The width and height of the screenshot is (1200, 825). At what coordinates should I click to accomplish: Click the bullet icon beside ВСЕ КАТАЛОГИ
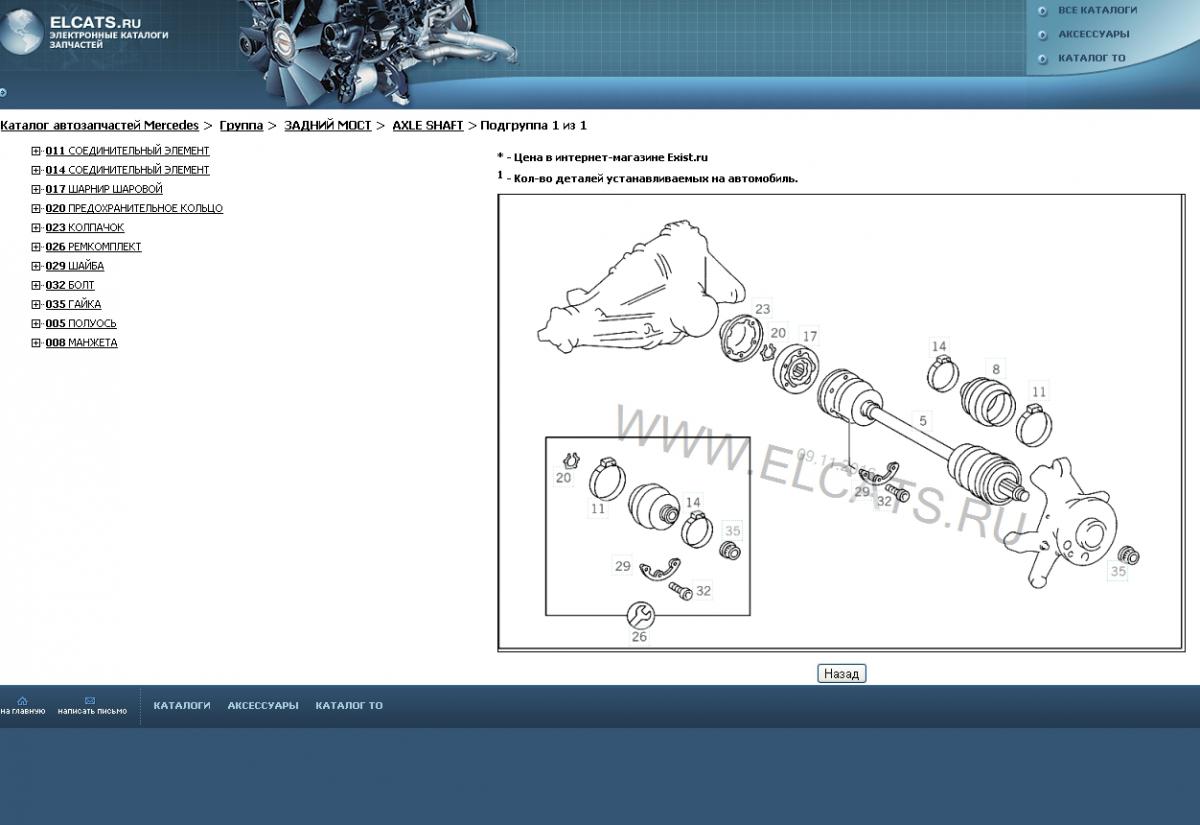coord(1043,11)
